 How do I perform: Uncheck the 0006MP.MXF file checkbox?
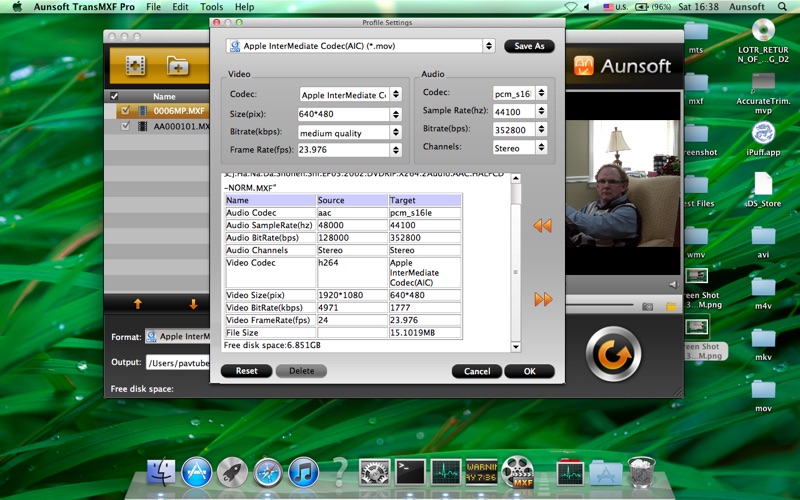pyautogui.click(x=124, y=111)
